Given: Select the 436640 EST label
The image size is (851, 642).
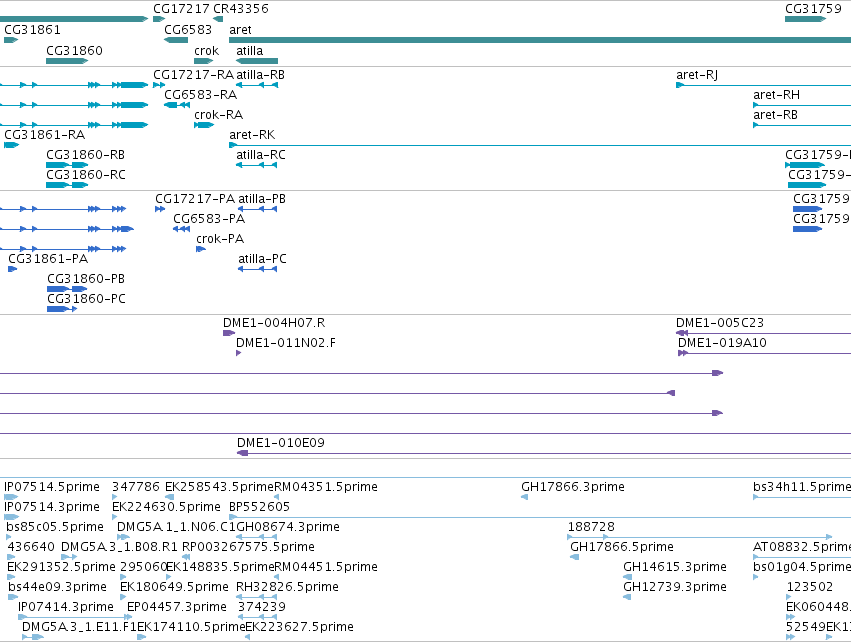Looking at the screenshot, I should coord(31,546).
